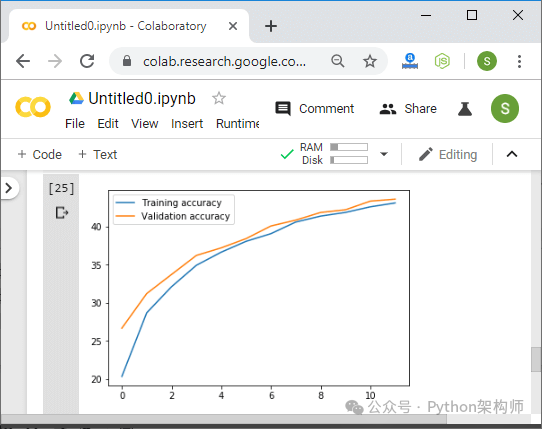Open the Comment panel

click(315, 109)
